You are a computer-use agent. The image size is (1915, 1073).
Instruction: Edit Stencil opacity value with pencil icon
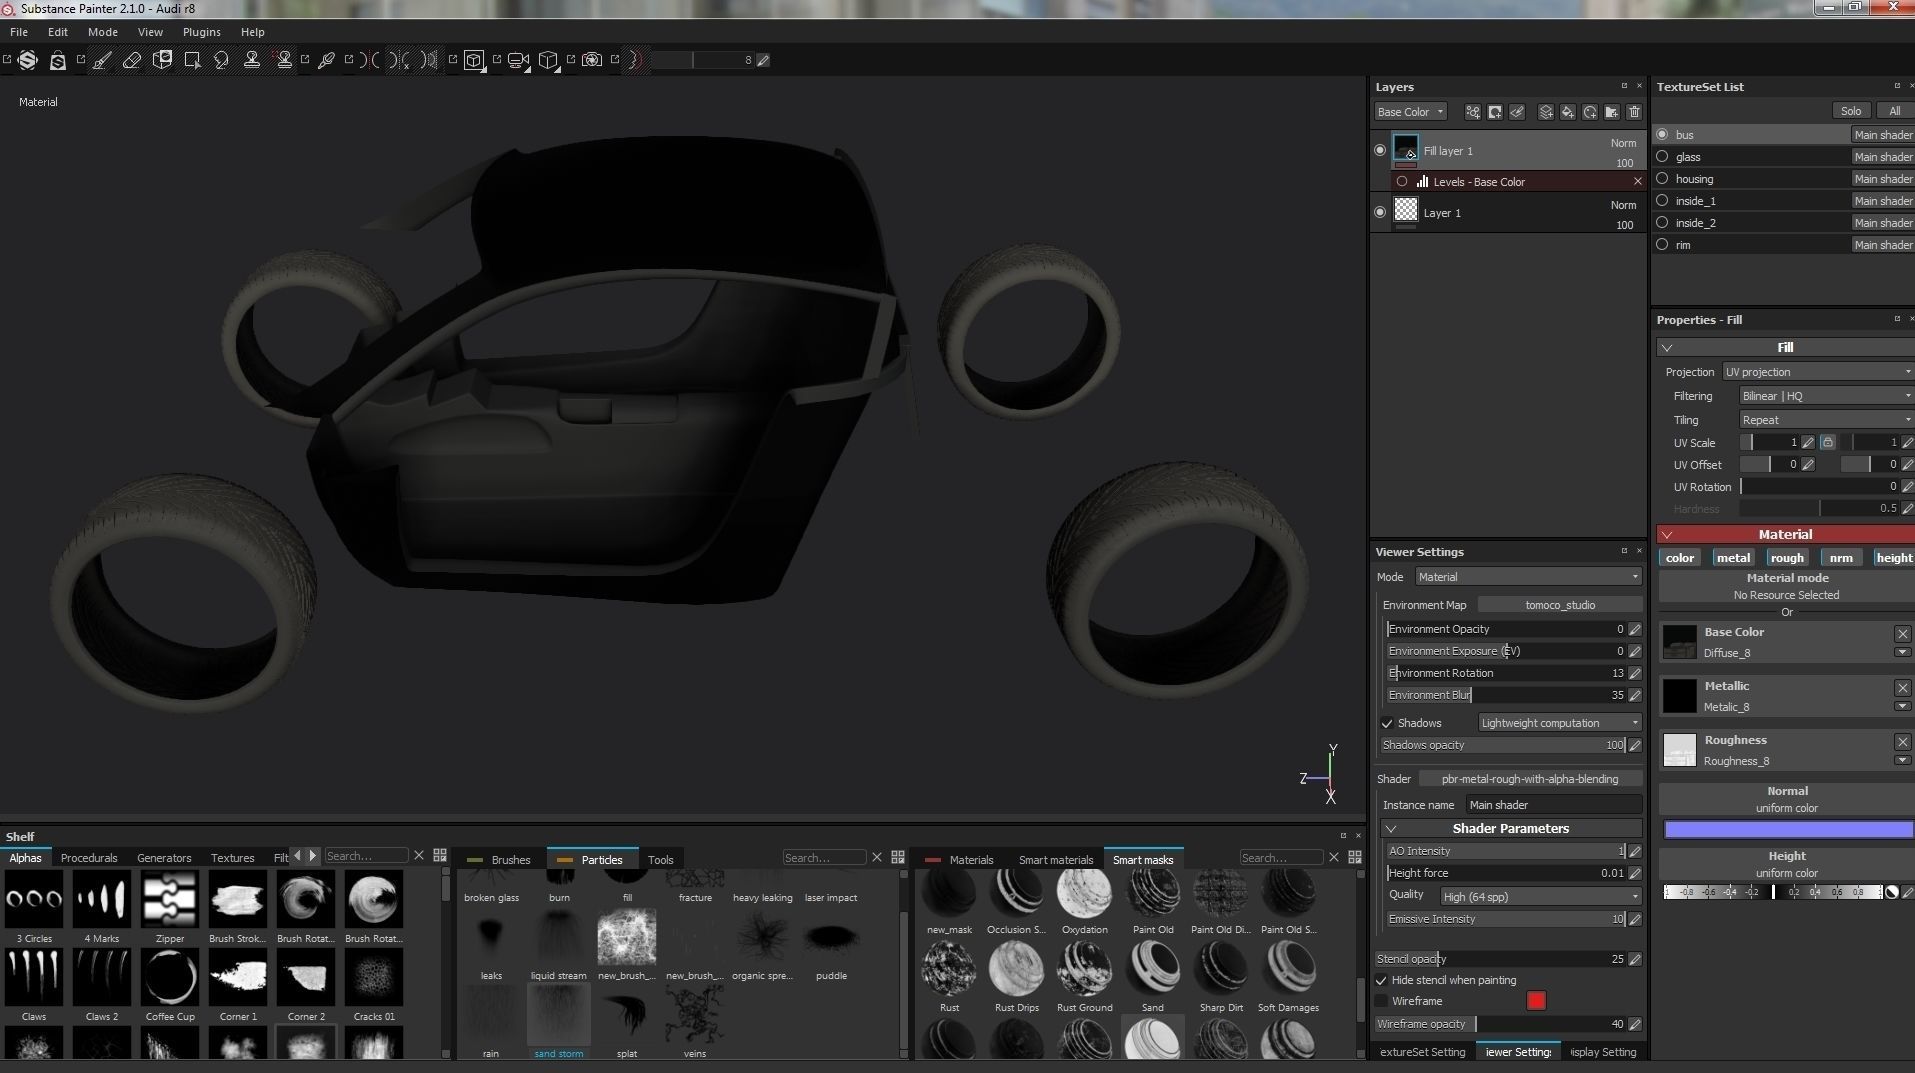[1635, 959]
